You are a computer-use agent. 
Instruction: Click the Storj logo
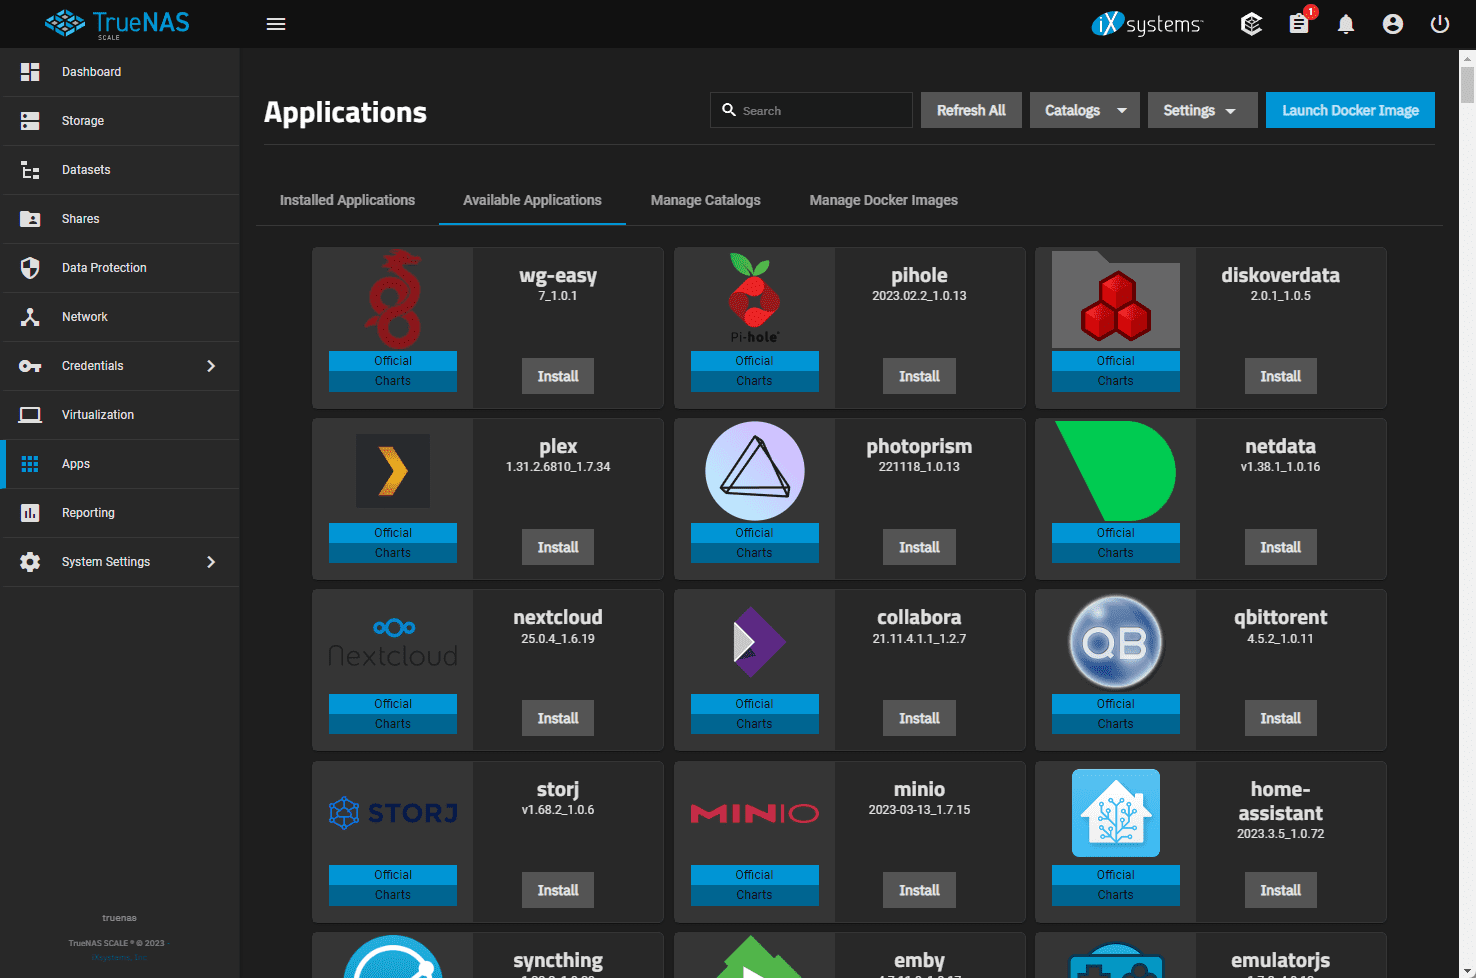click(393, 813)
